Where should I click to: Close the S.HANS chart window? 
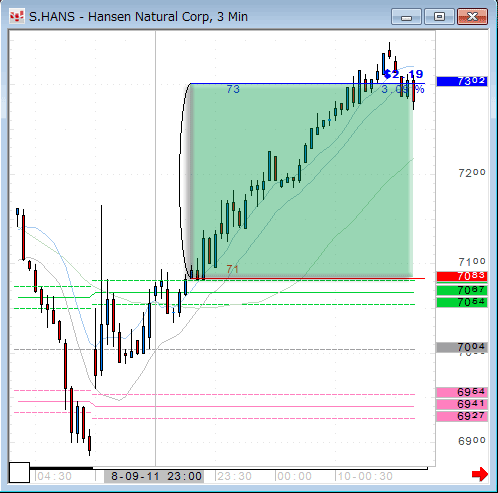[472, 17]
